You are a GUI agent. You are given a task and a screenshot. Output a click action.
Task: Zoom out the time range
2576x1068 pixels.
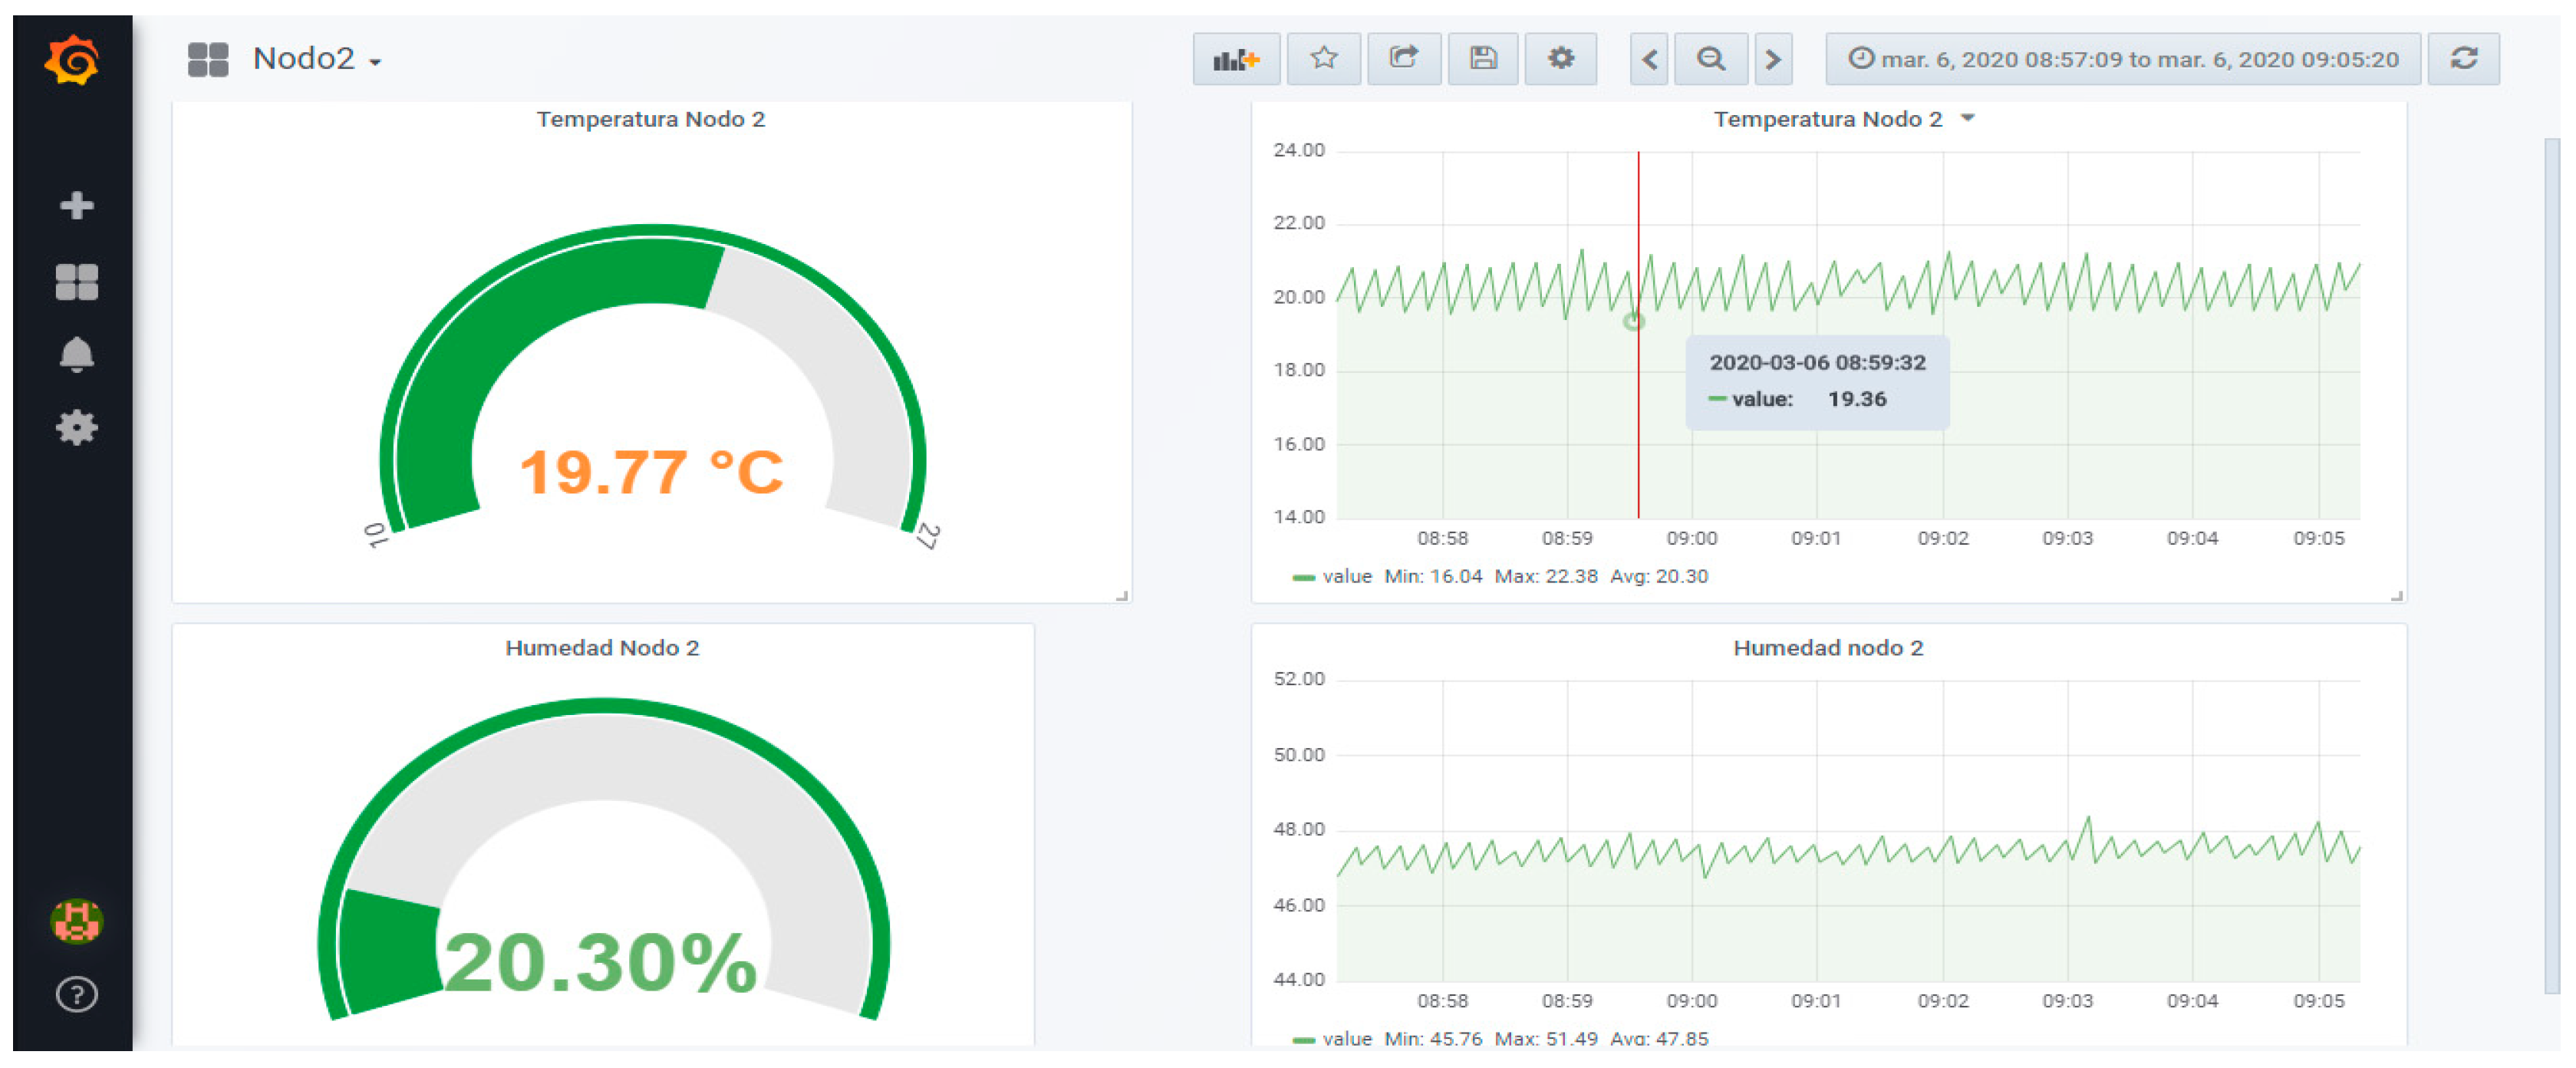click(1711, 59)
